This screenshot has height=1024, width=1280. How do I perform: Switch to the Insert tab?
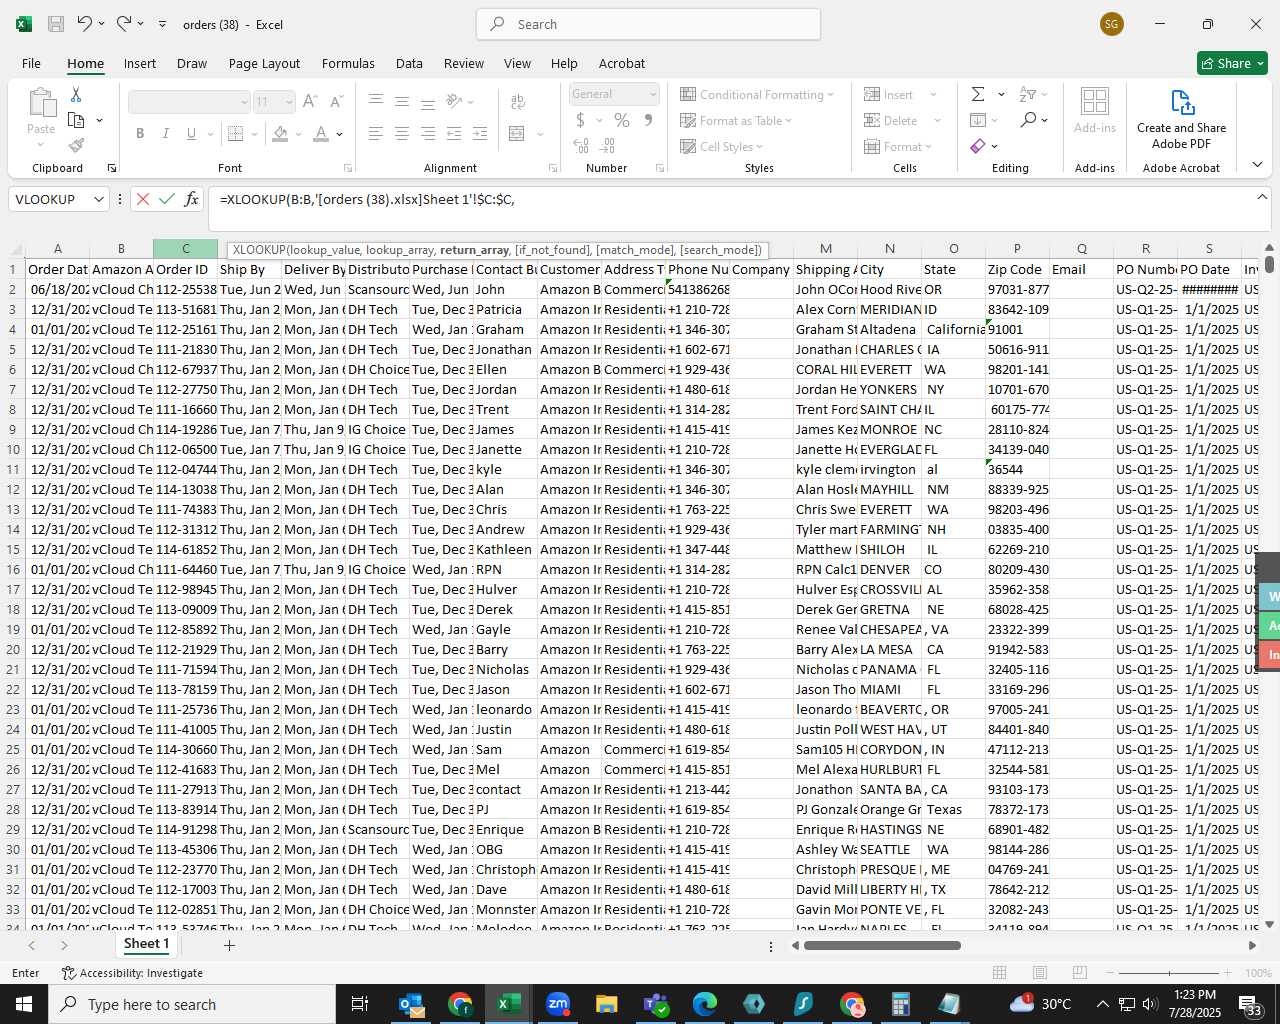(140, 63)
